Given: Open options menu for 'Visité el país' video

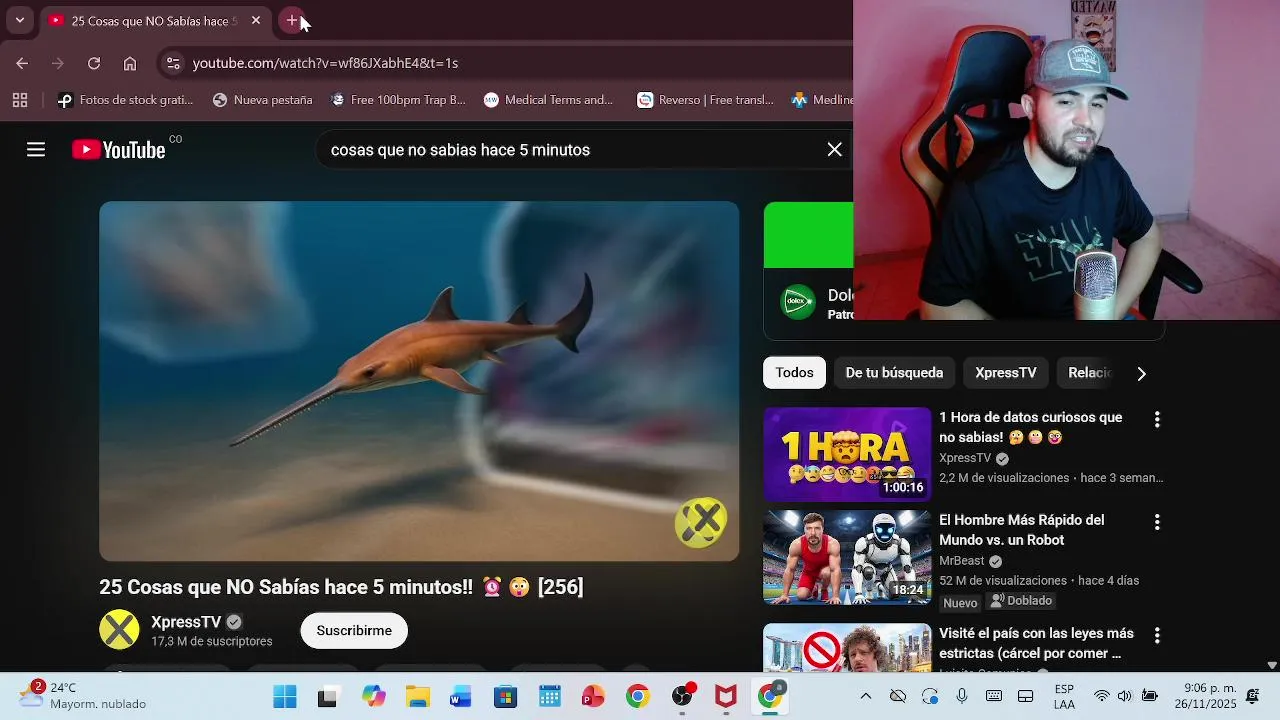Looking at the screenshot, I should click(1157, 635).
